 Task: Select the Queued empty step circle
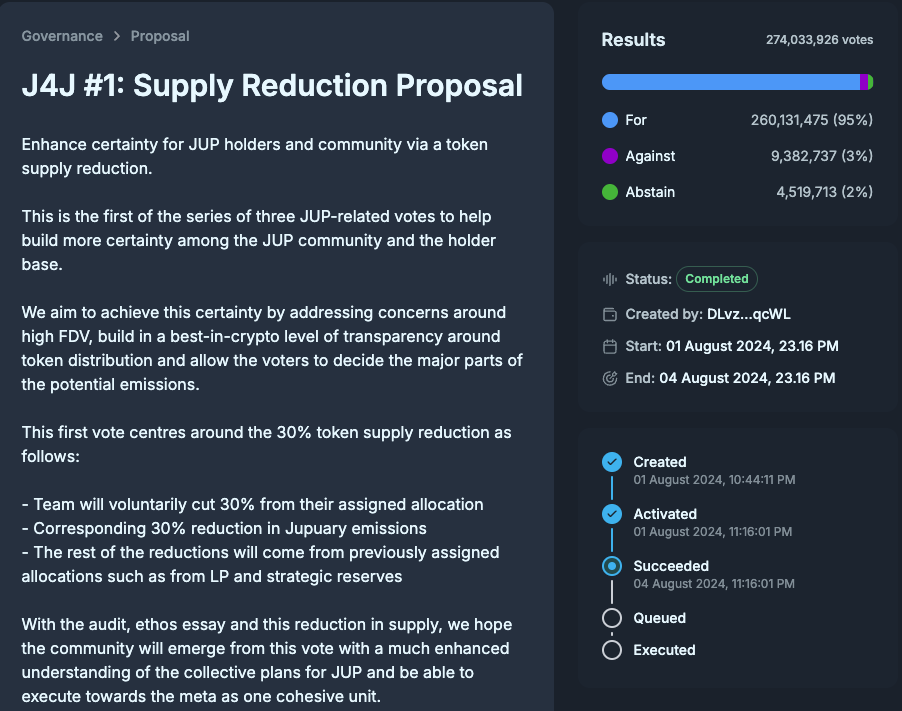pyautogui.click(x=612, y=618)
